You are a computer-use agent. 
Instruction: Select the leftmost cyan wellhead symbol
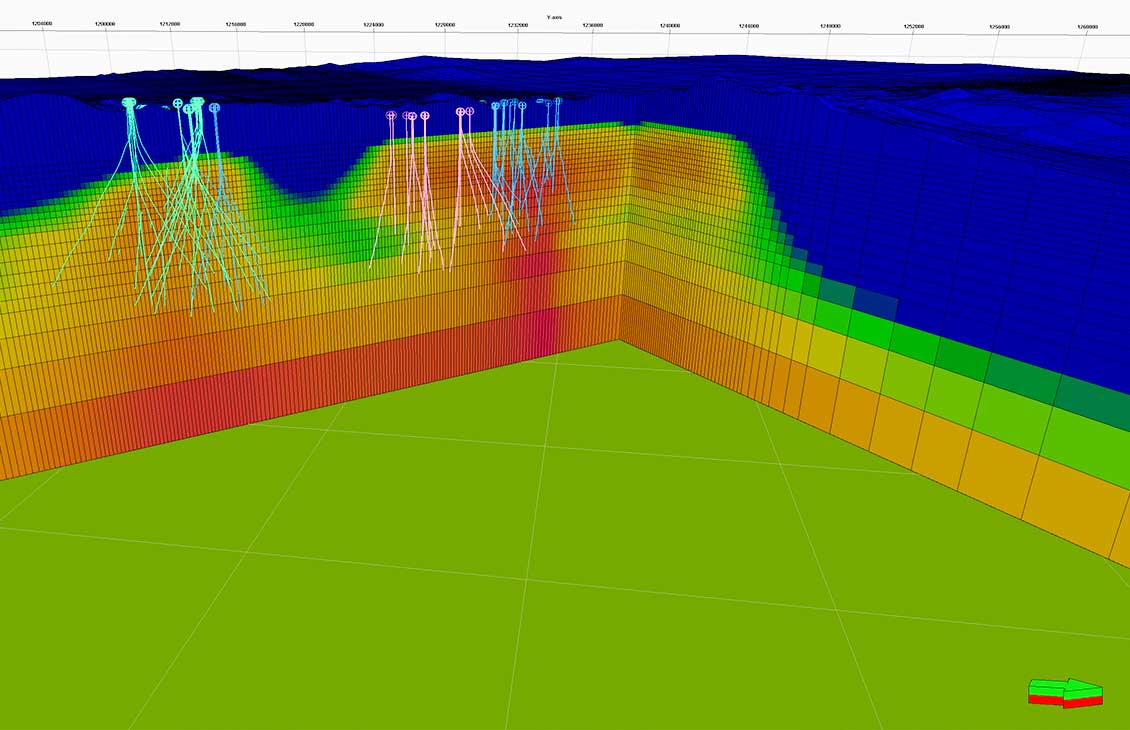tap(126, 102)
